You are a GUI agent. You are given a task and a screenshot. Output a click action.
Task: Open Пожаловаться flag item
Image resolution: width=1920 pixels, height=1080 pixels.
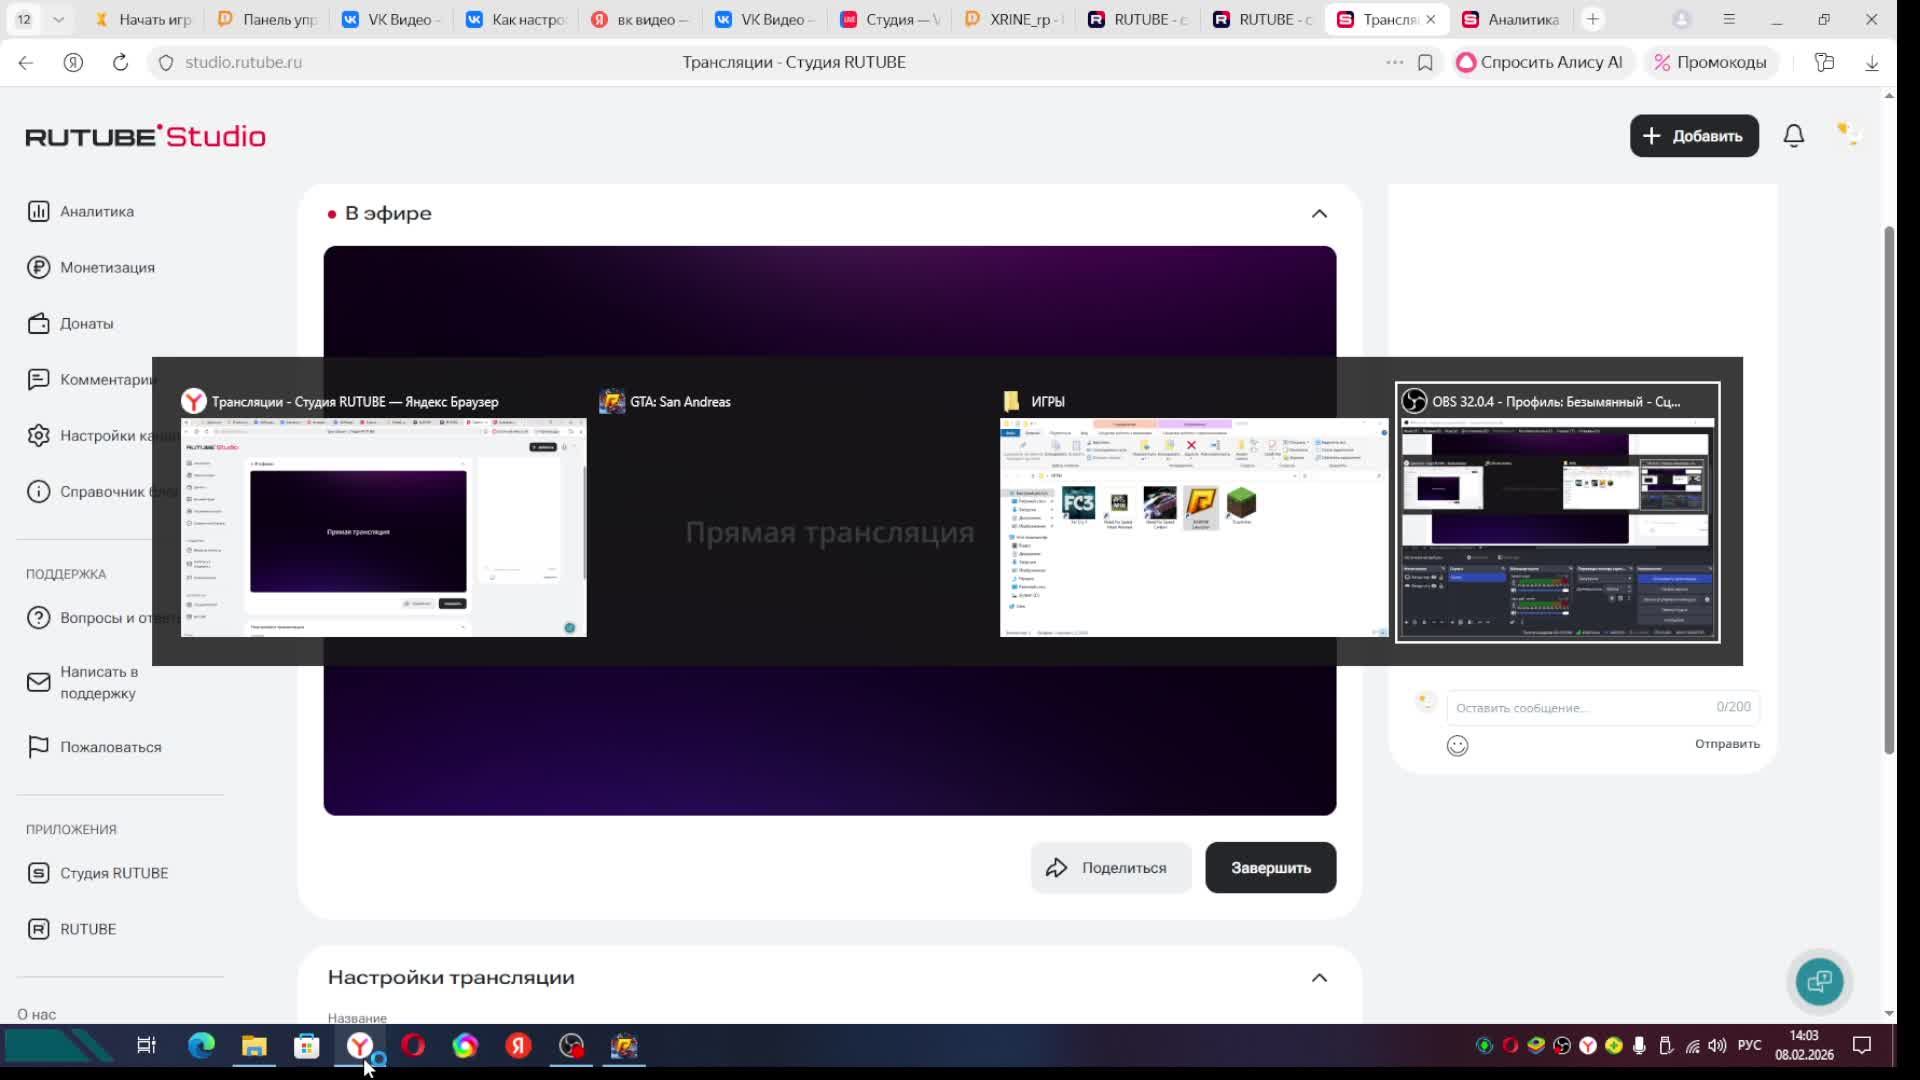(110, 747)
